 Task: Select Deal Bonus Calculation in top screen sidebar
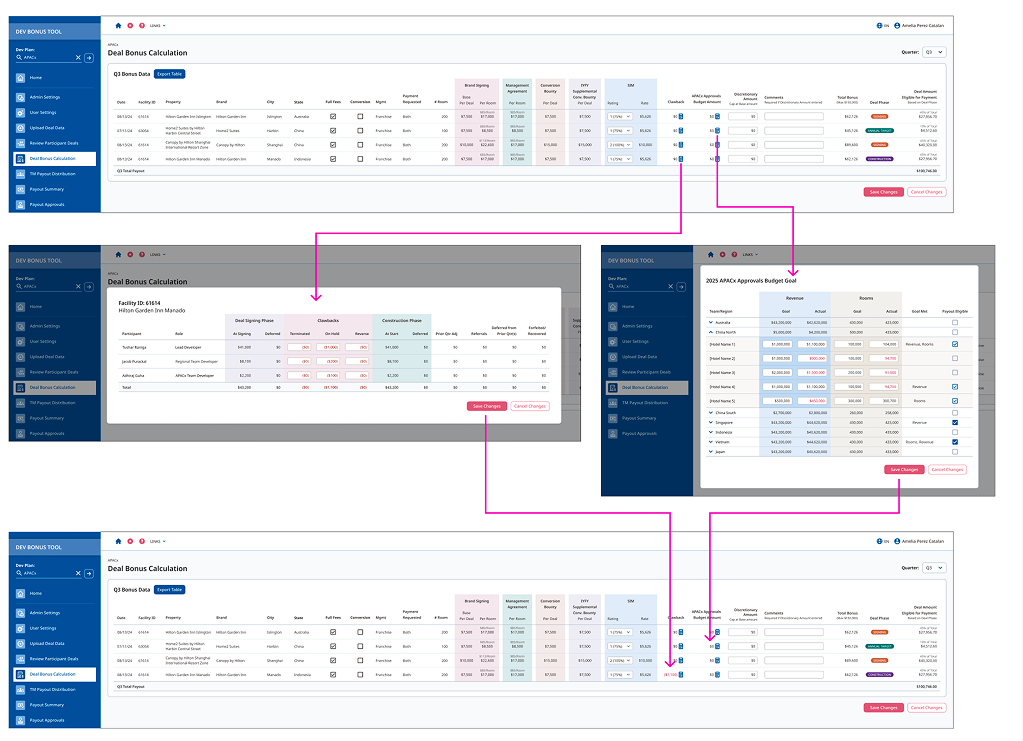(x=54, y=159)
